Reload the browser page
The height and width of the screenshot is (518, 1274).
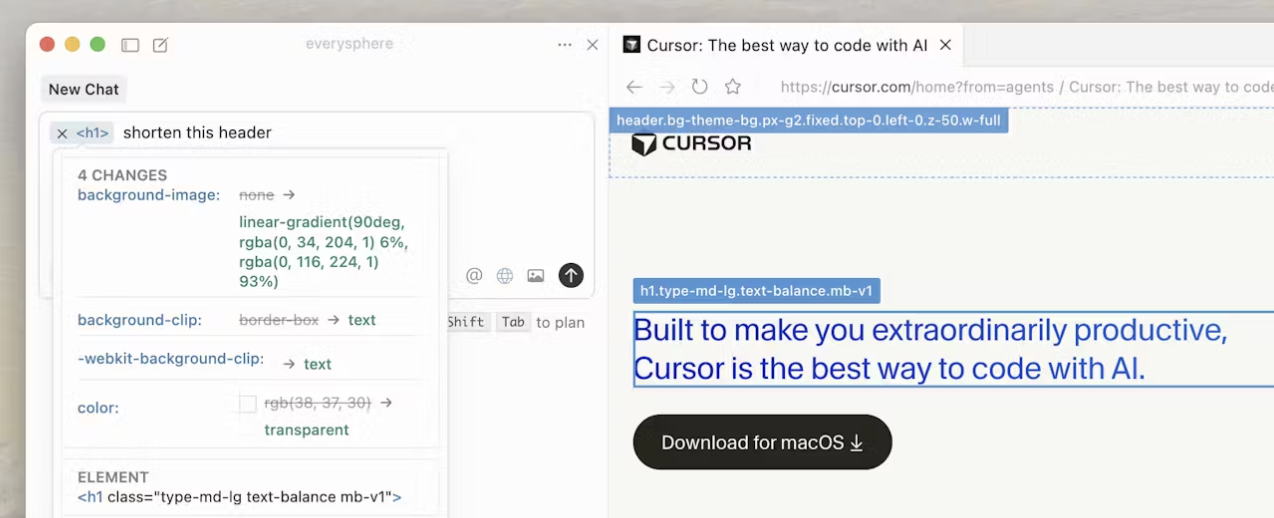700,87
